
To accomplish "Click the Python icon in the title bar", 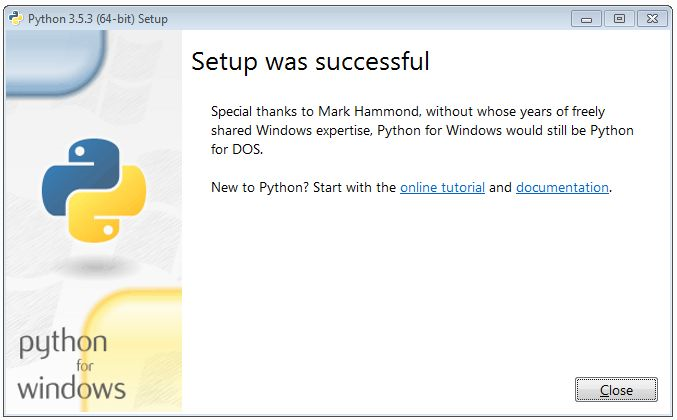I will click(16, 18).
